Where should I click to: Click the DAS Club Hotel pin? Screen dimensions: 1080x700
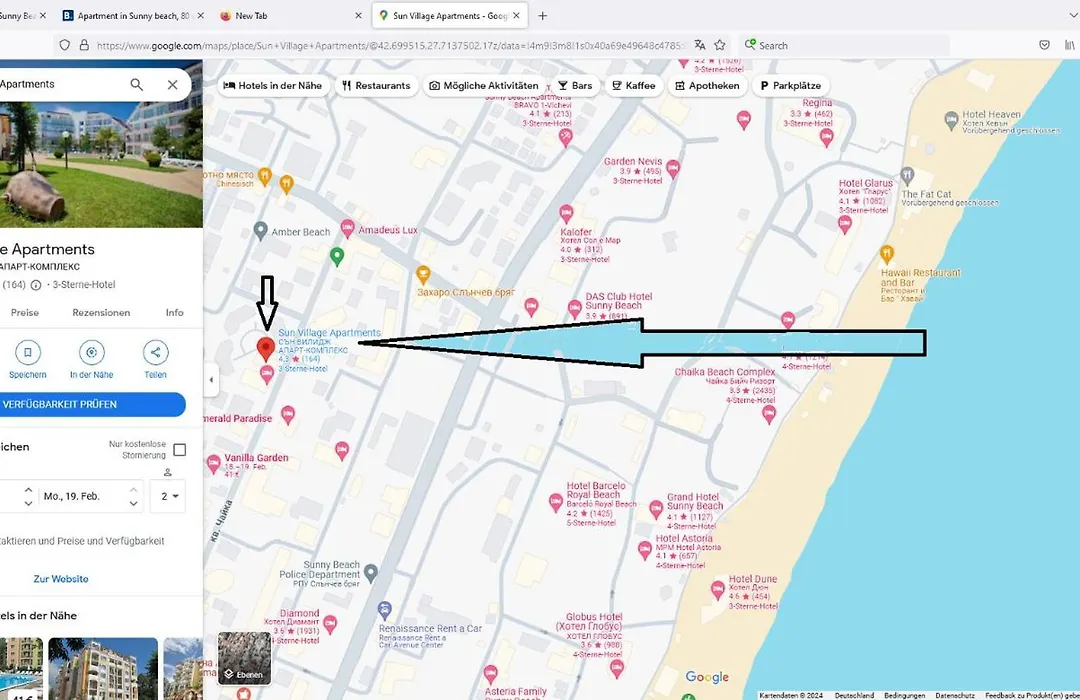(x=574, y=308)
